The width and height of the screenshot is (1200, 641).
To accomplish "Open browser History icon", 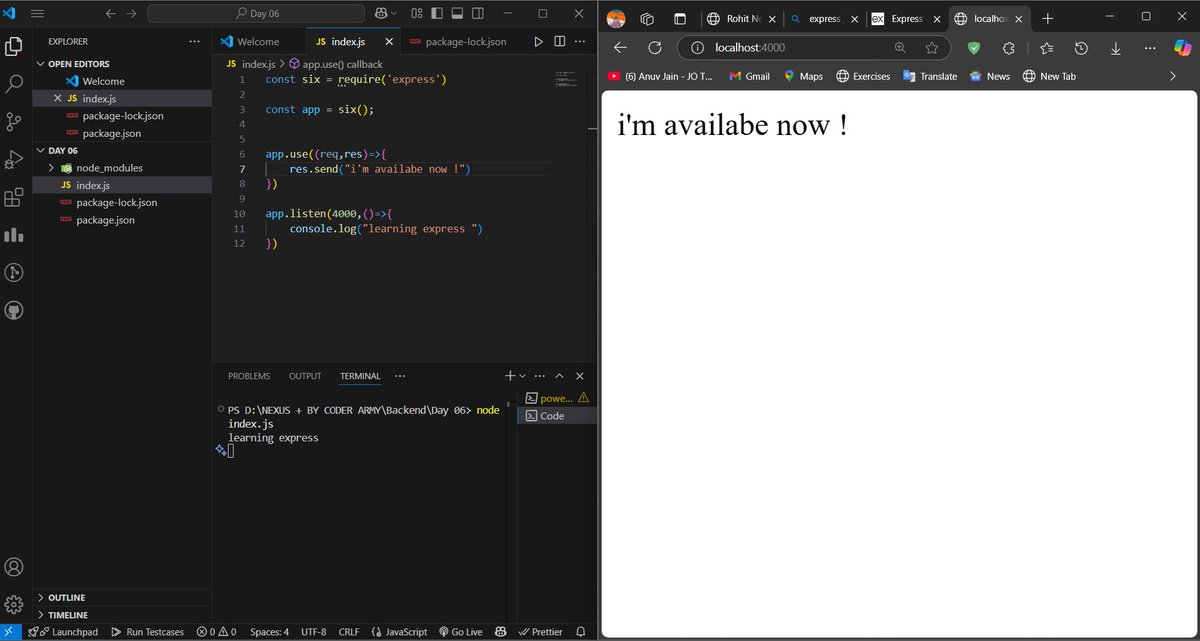I will pyautogui.click(x=1081, y=48).
